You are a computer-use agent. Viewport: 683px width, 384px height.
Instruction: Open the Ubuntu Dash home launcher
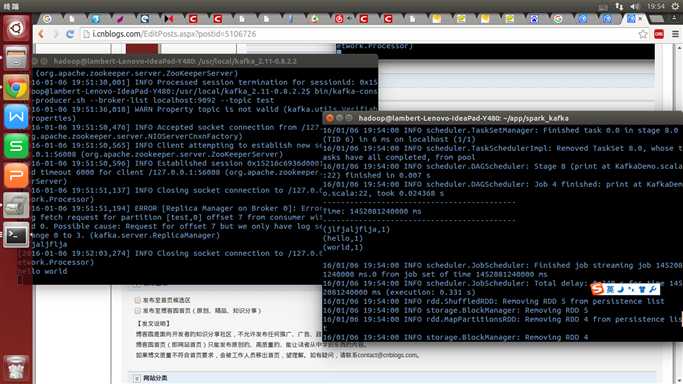(x=16, y=29)
